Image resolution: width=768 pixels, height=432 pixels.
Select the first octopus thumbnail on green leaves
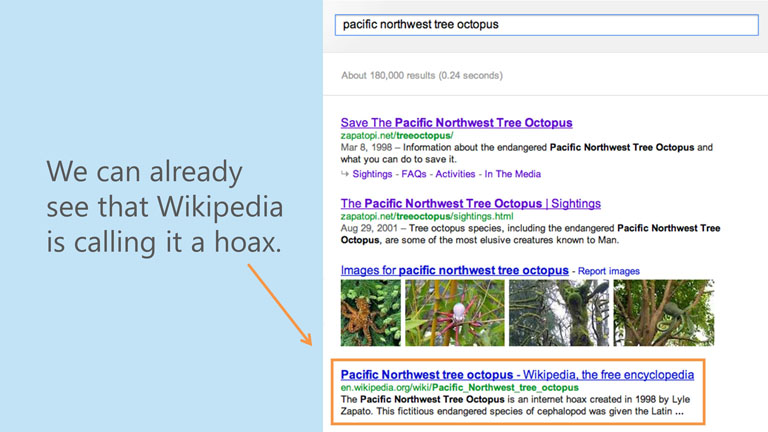point(370,313)
